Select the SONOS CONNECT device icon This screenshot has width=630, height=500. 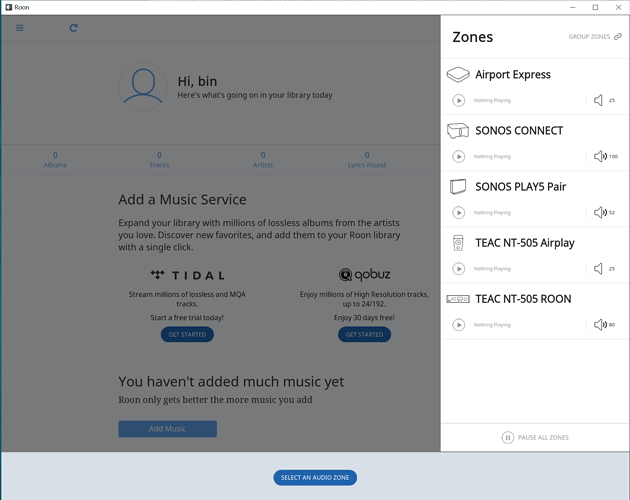458,131
